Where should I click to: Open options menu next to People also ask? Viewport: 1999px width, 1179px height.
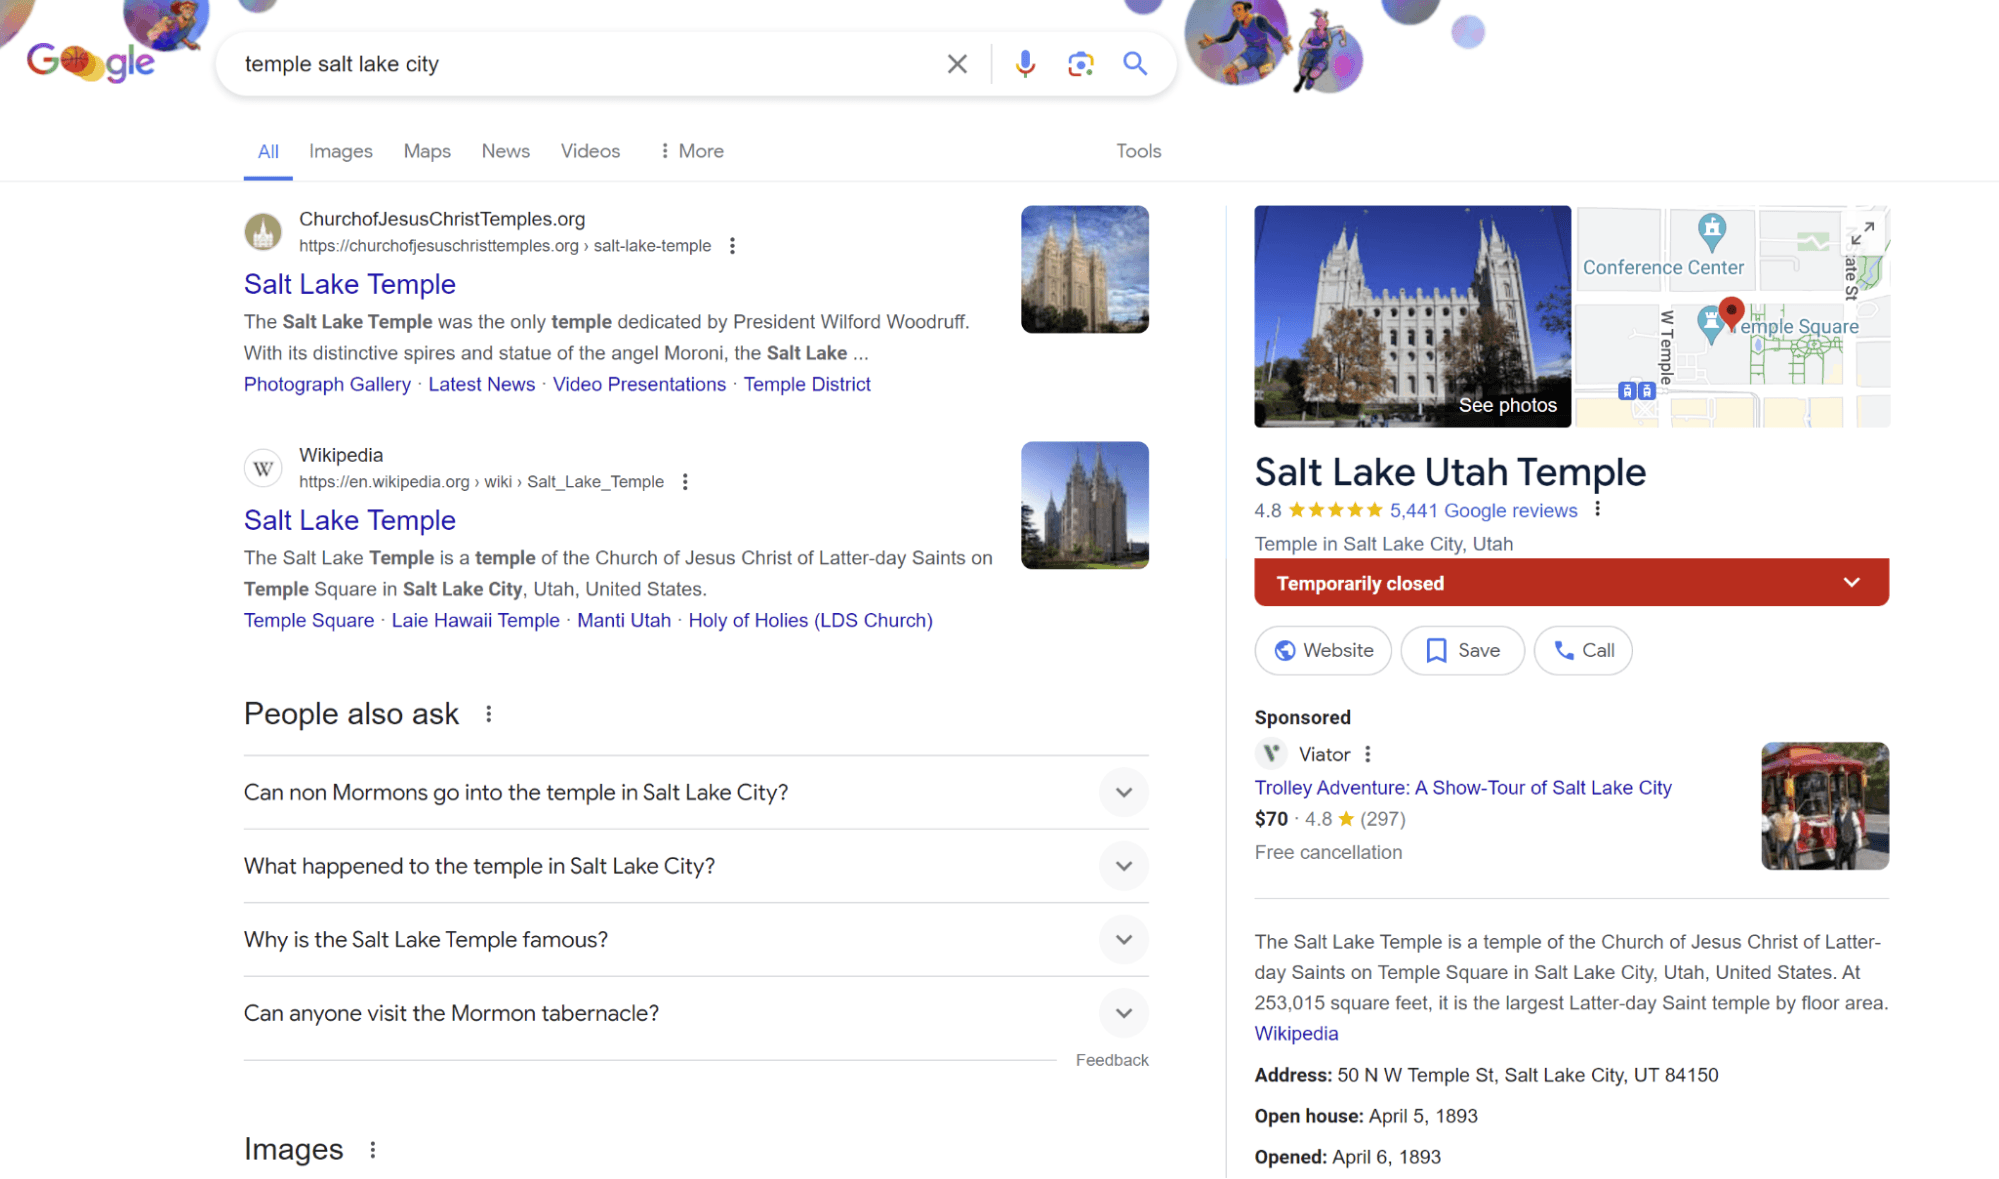point(489,714)
